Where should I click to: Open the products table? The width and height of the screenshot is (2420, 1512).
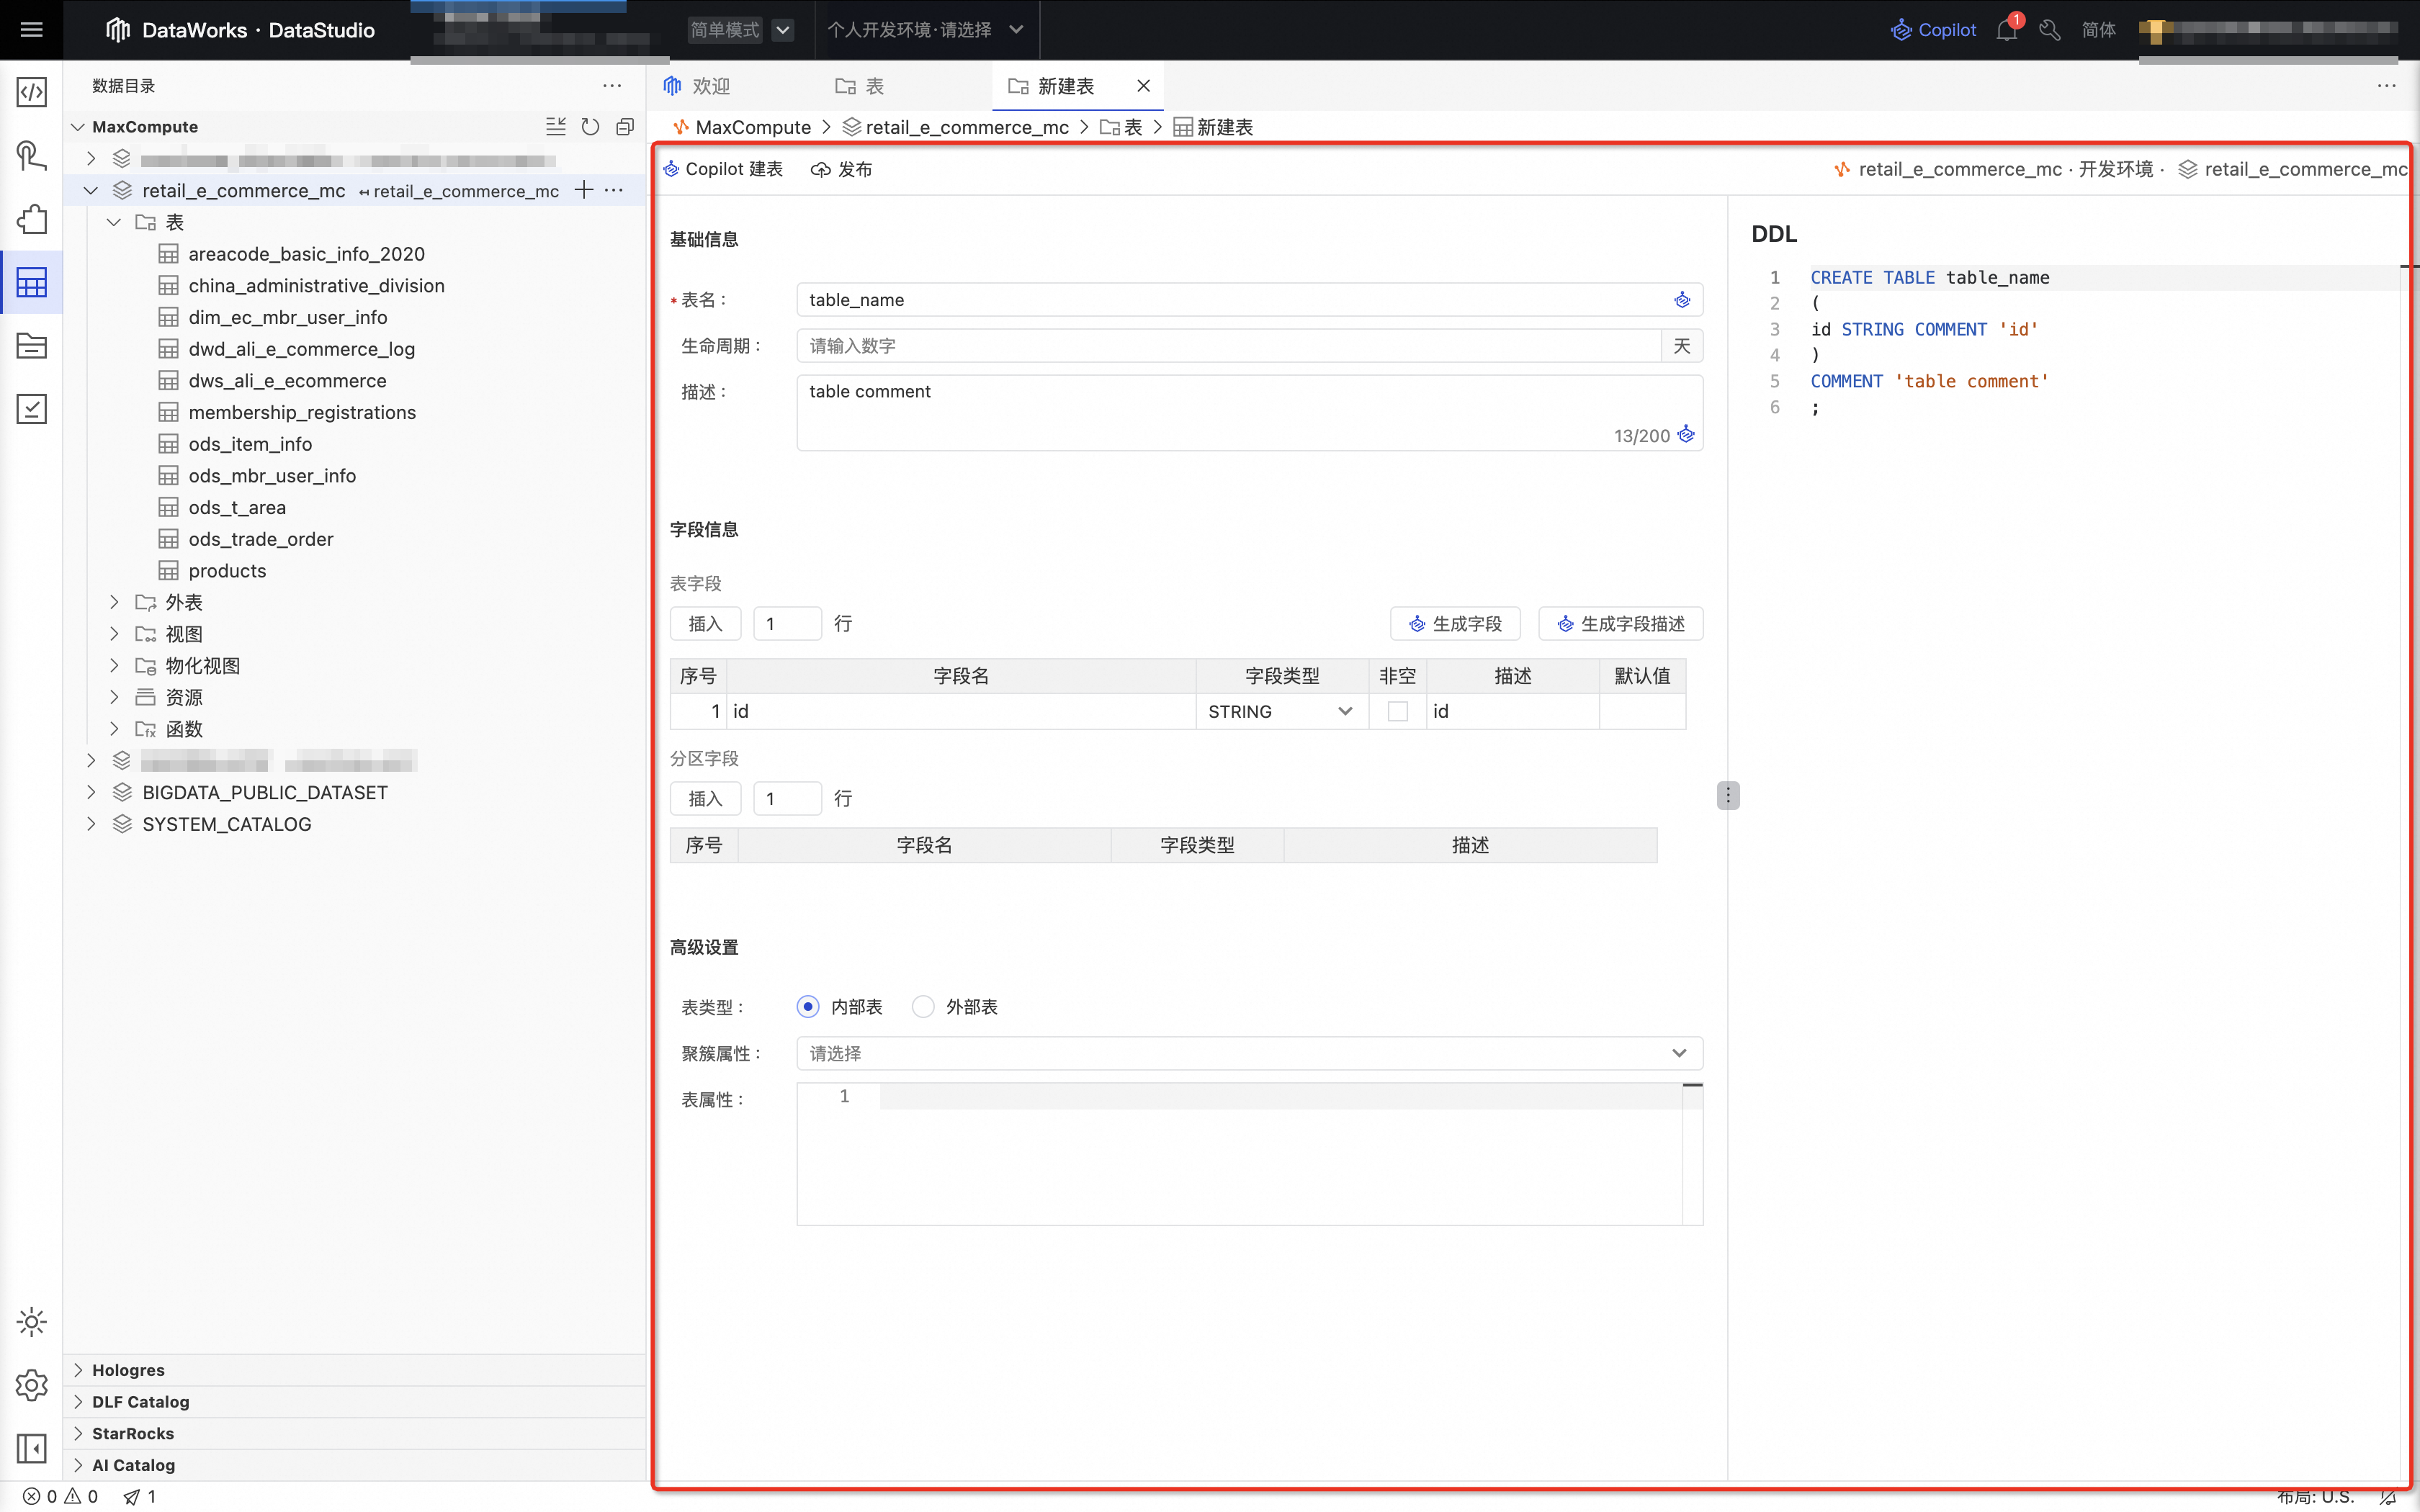(227, 571)
